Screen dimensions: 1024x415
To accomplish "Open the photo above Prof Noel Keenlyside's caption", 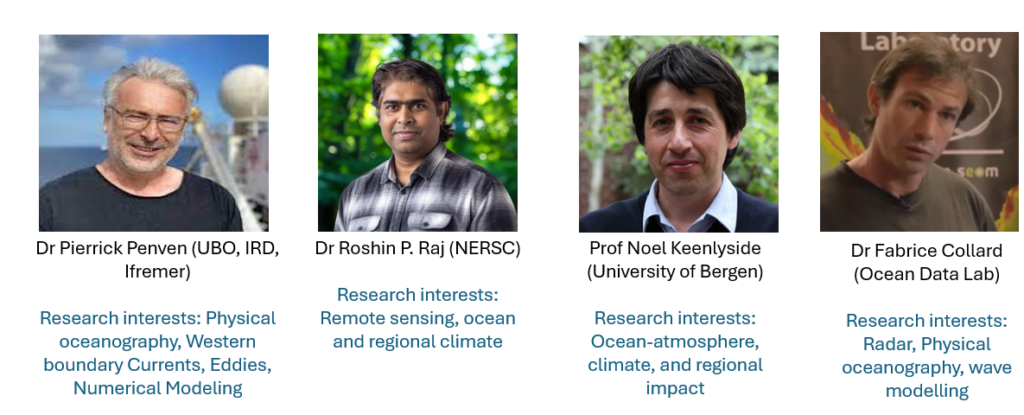I will [x=679, y=134].
